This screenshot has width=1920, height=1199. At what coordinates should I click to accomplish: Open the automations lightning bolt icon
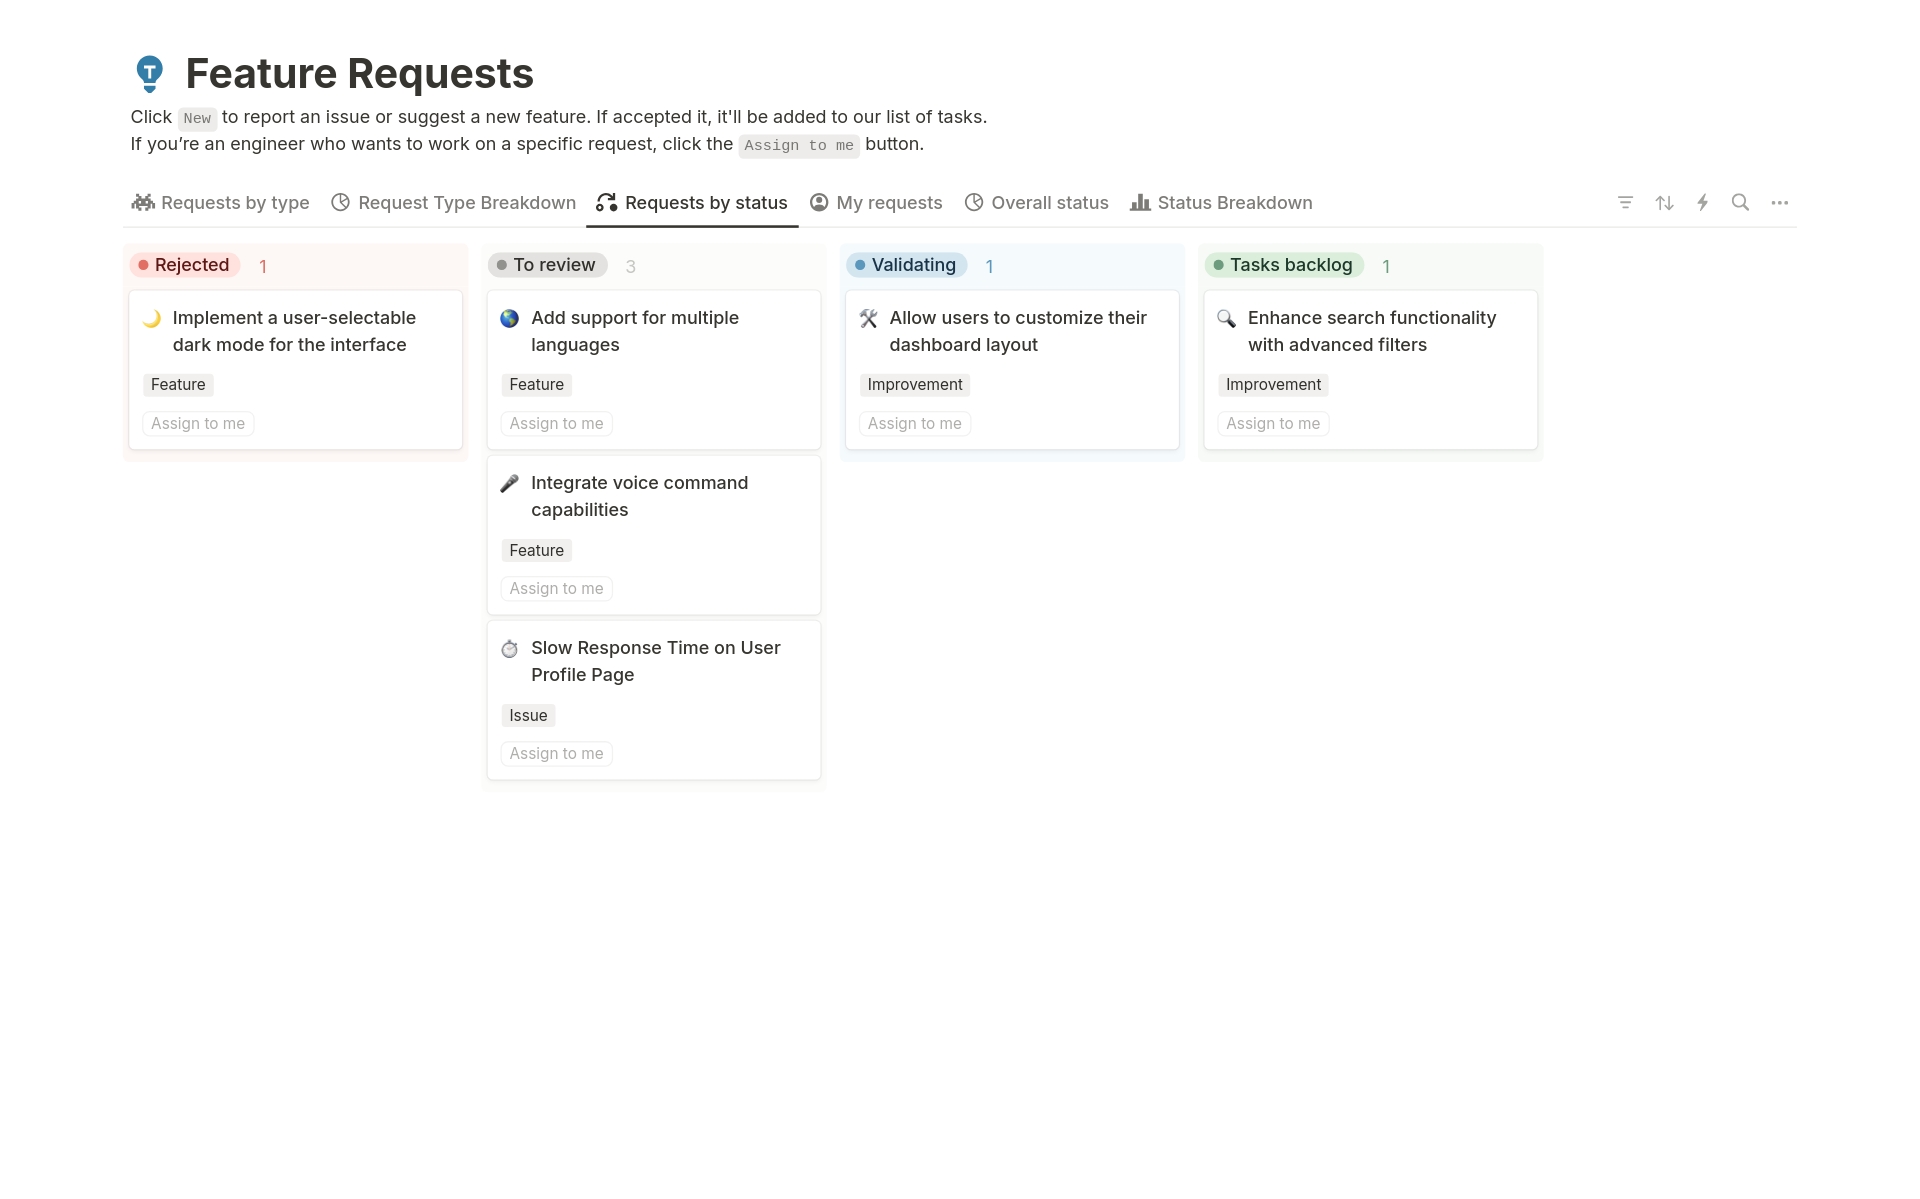(1702, 203)
